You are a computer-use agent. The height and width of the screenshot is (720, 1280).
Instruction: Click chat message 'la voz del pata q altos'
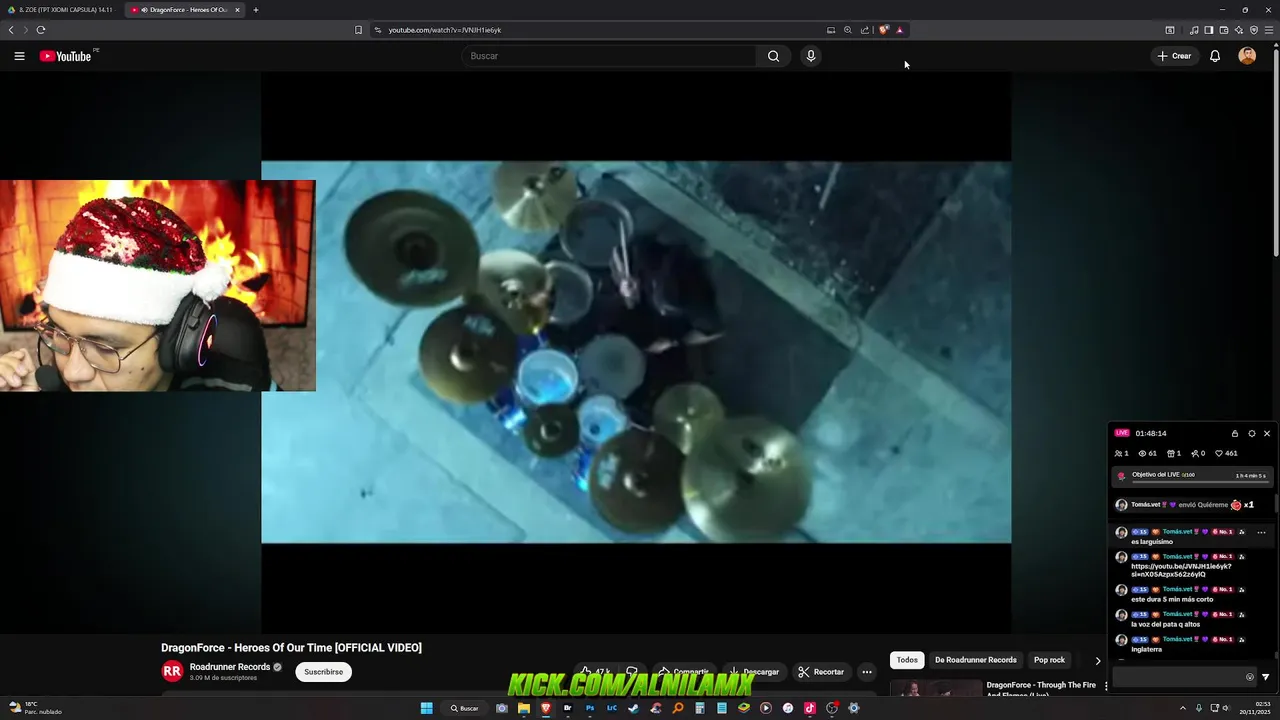(x=1165, y=624)
